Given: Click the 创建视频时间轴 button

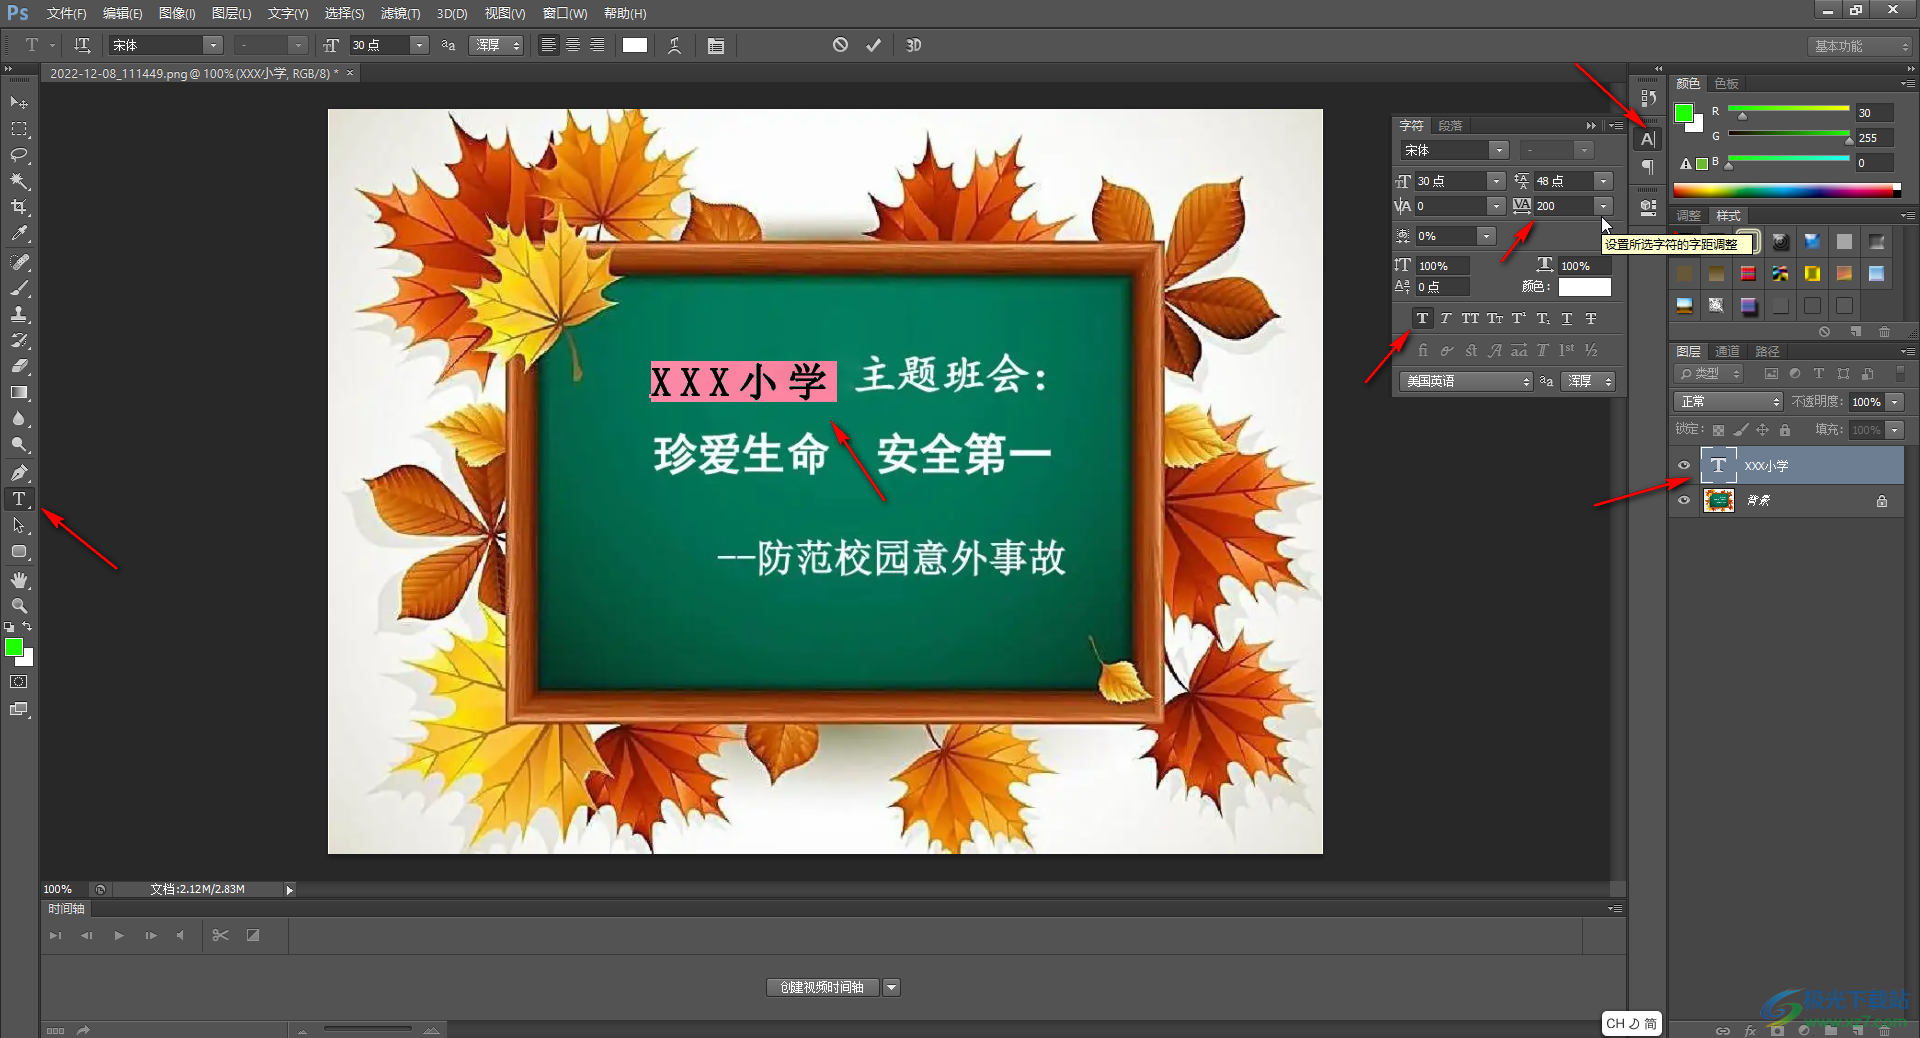Looking at the screenshot, I should point(822,987).
